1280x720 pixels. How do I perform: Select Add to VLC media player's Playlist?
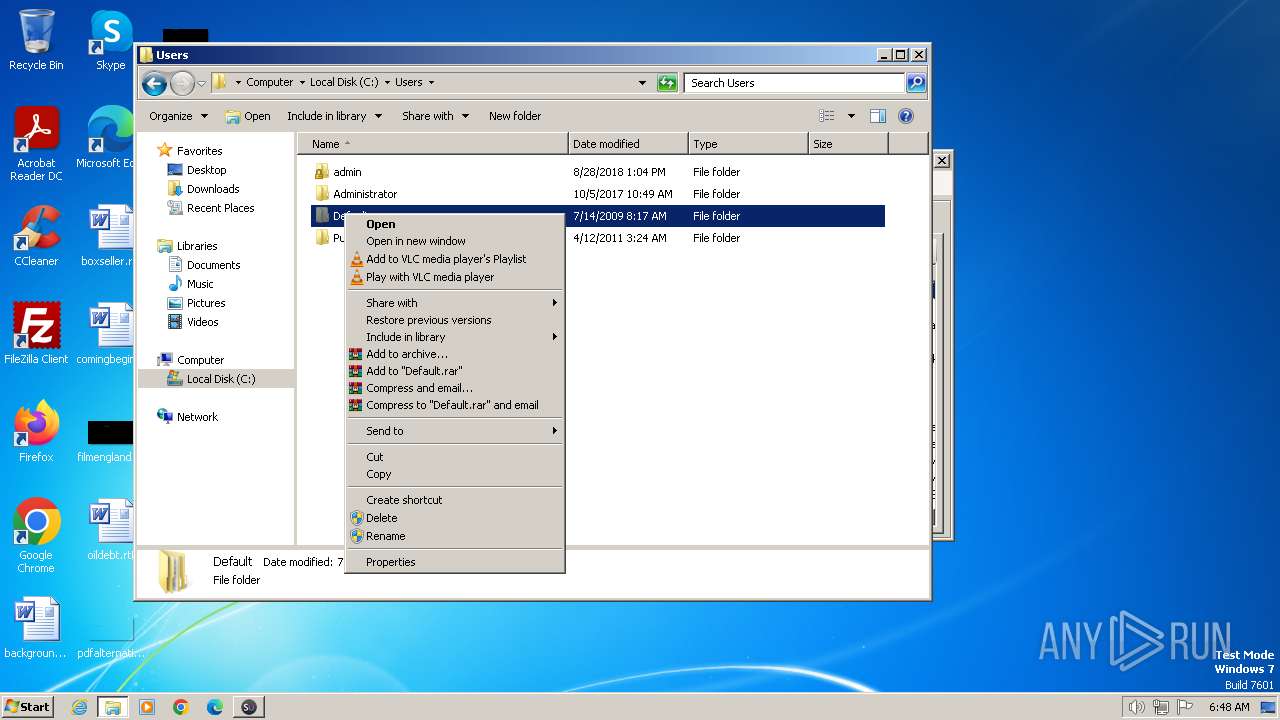455,259
